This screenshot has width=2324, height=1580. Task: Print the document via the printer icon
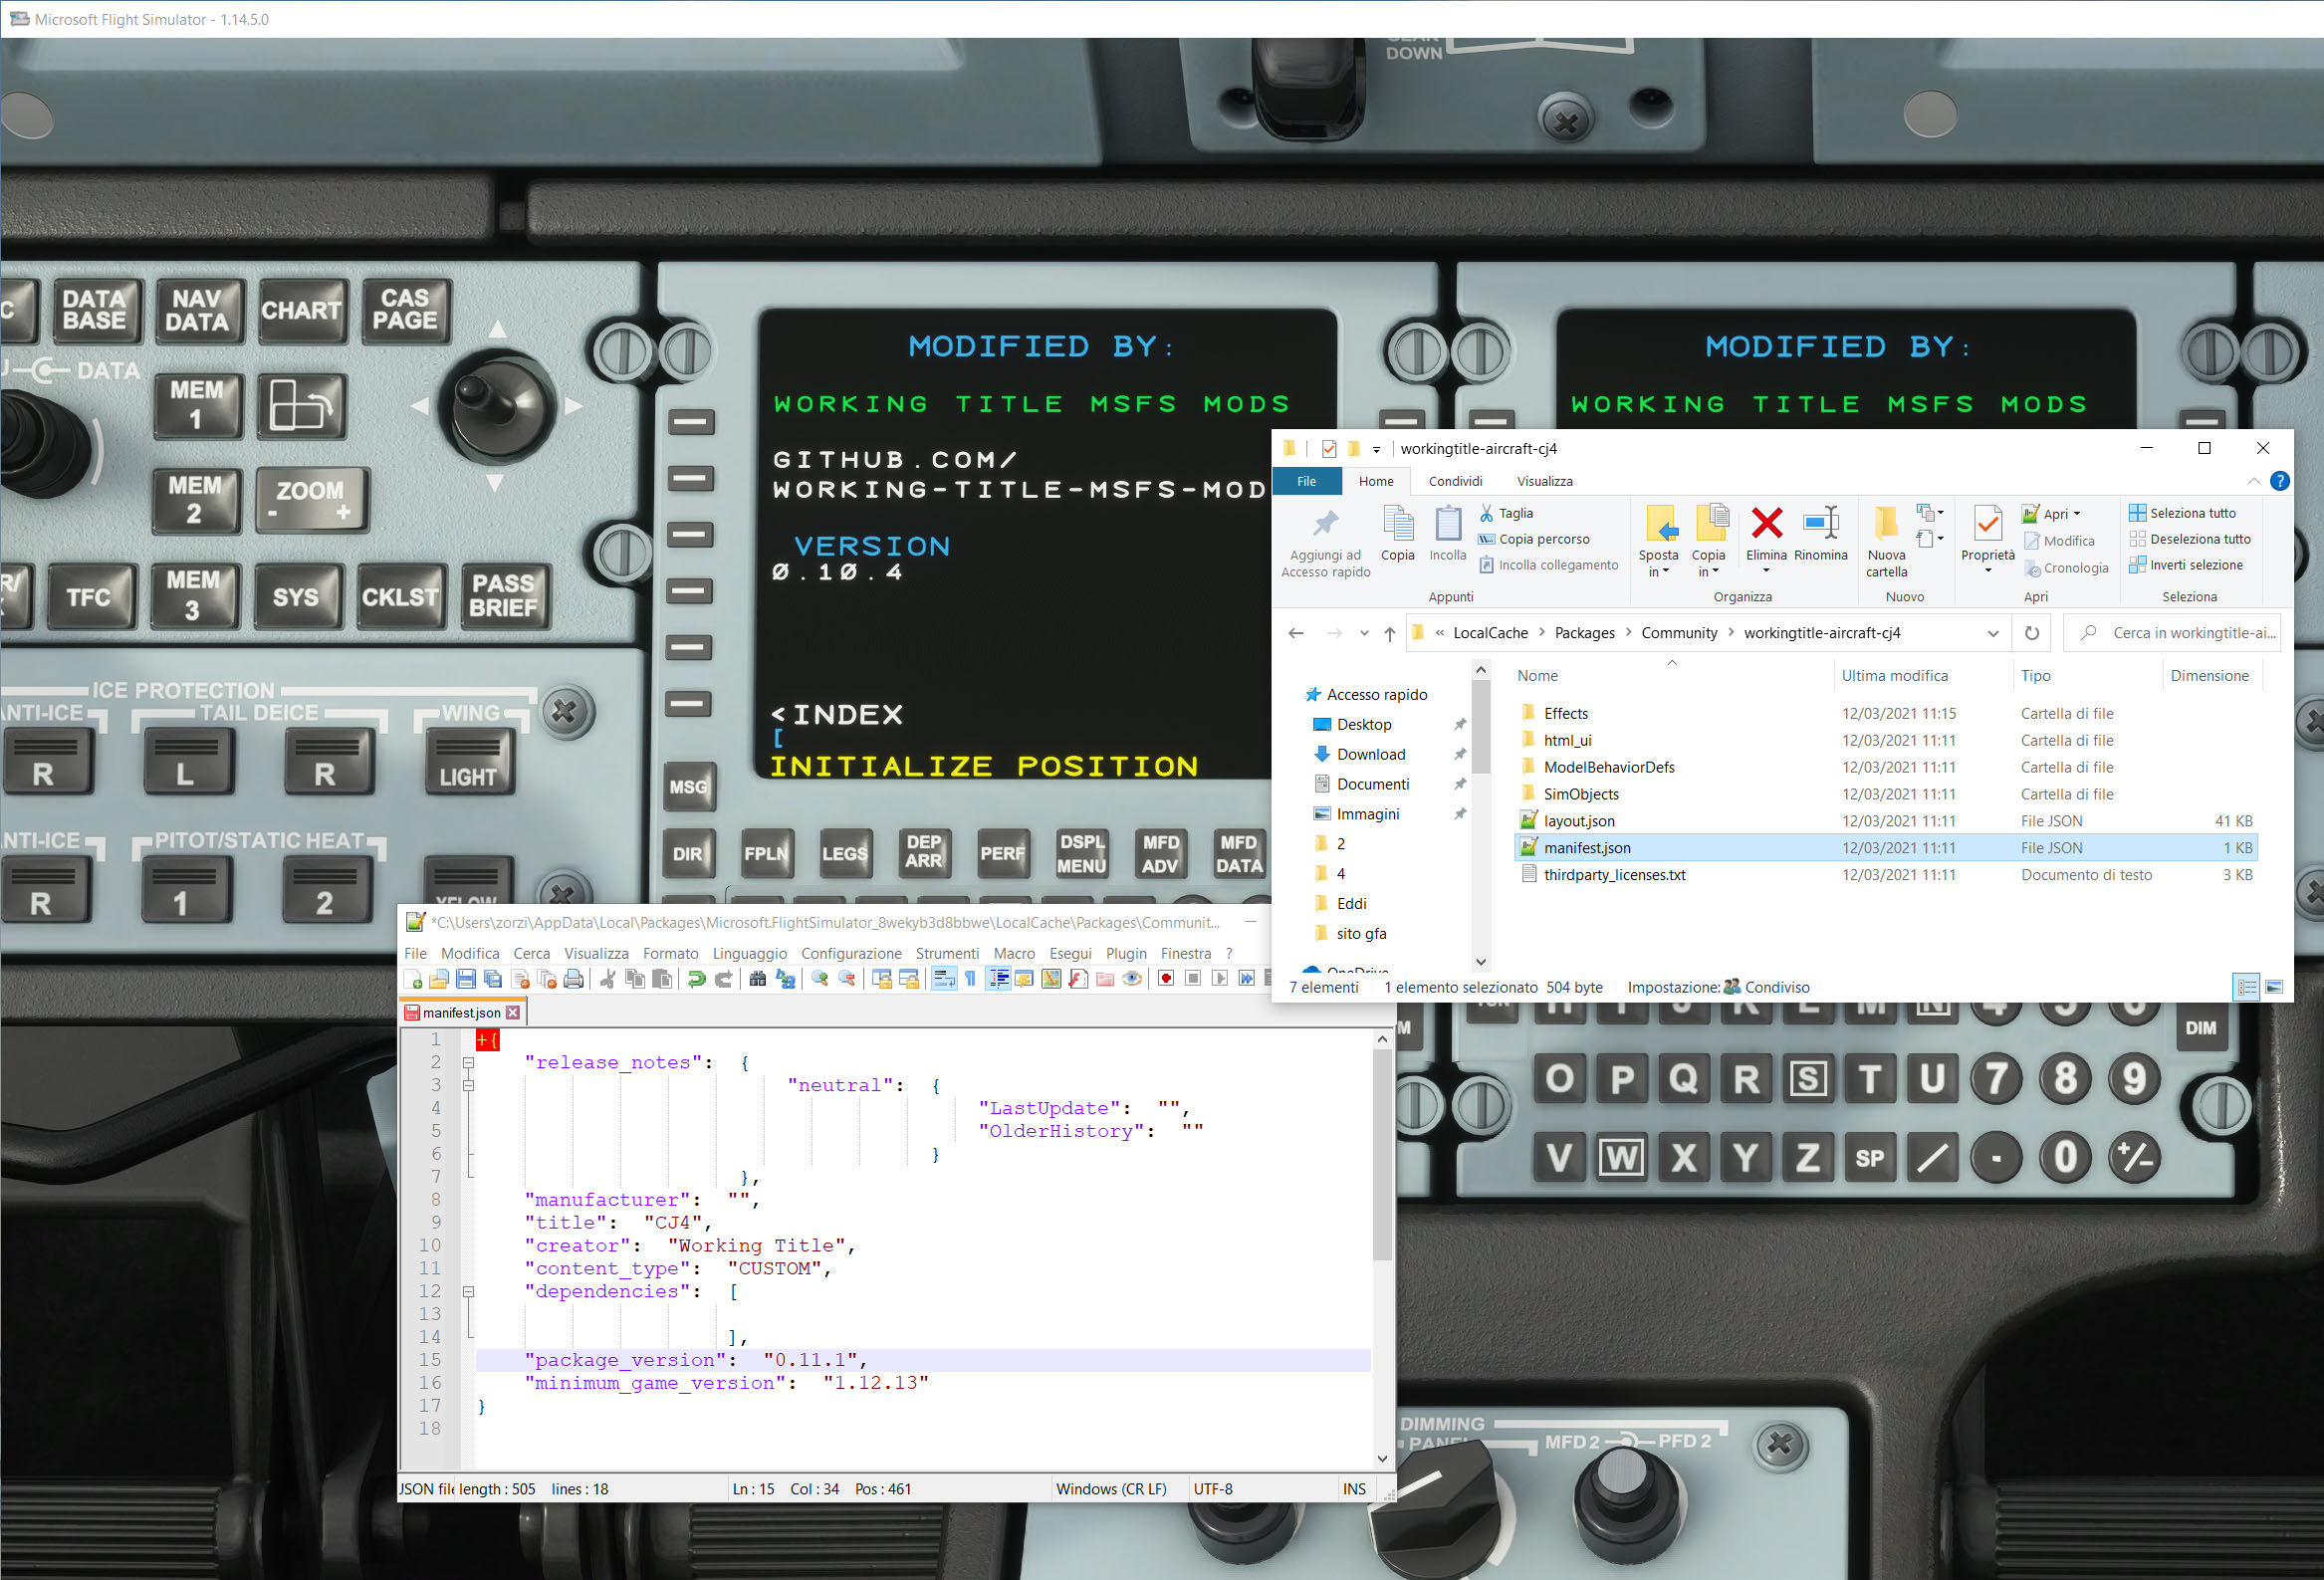[573, 981]
